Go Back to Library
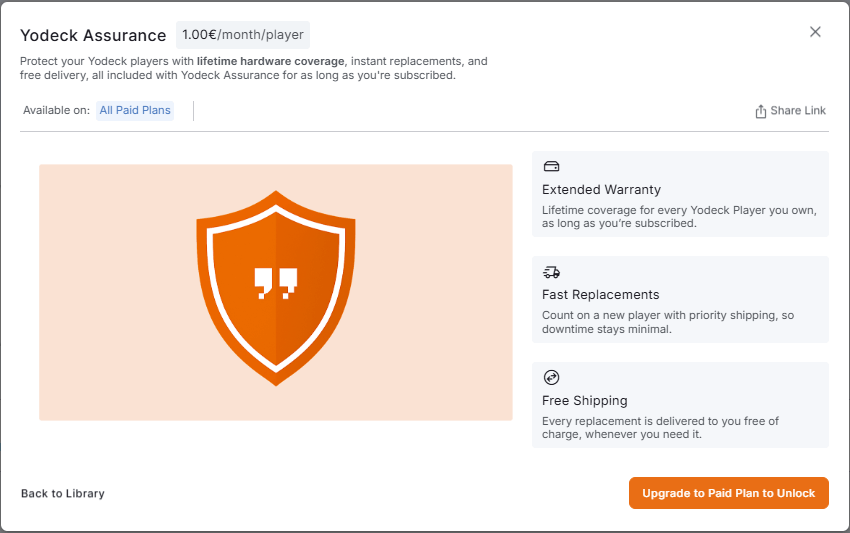The image size is (850, 533). point(63,493)
